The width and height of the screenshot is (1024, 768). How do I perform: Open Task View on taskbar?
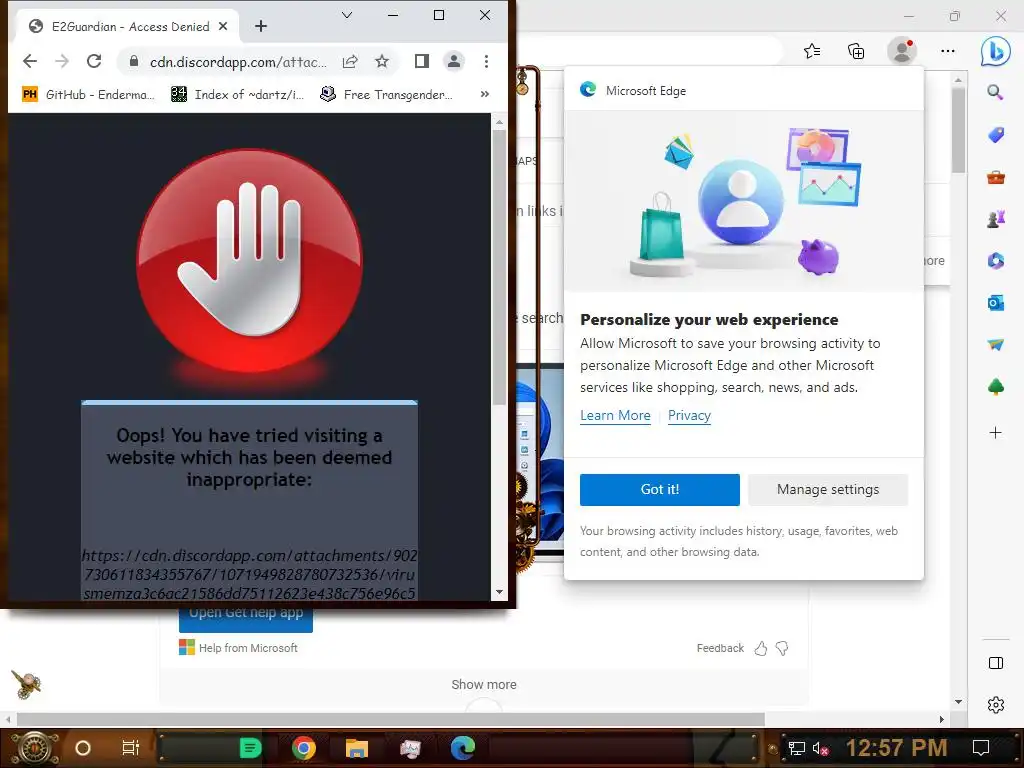pos(131,748)
